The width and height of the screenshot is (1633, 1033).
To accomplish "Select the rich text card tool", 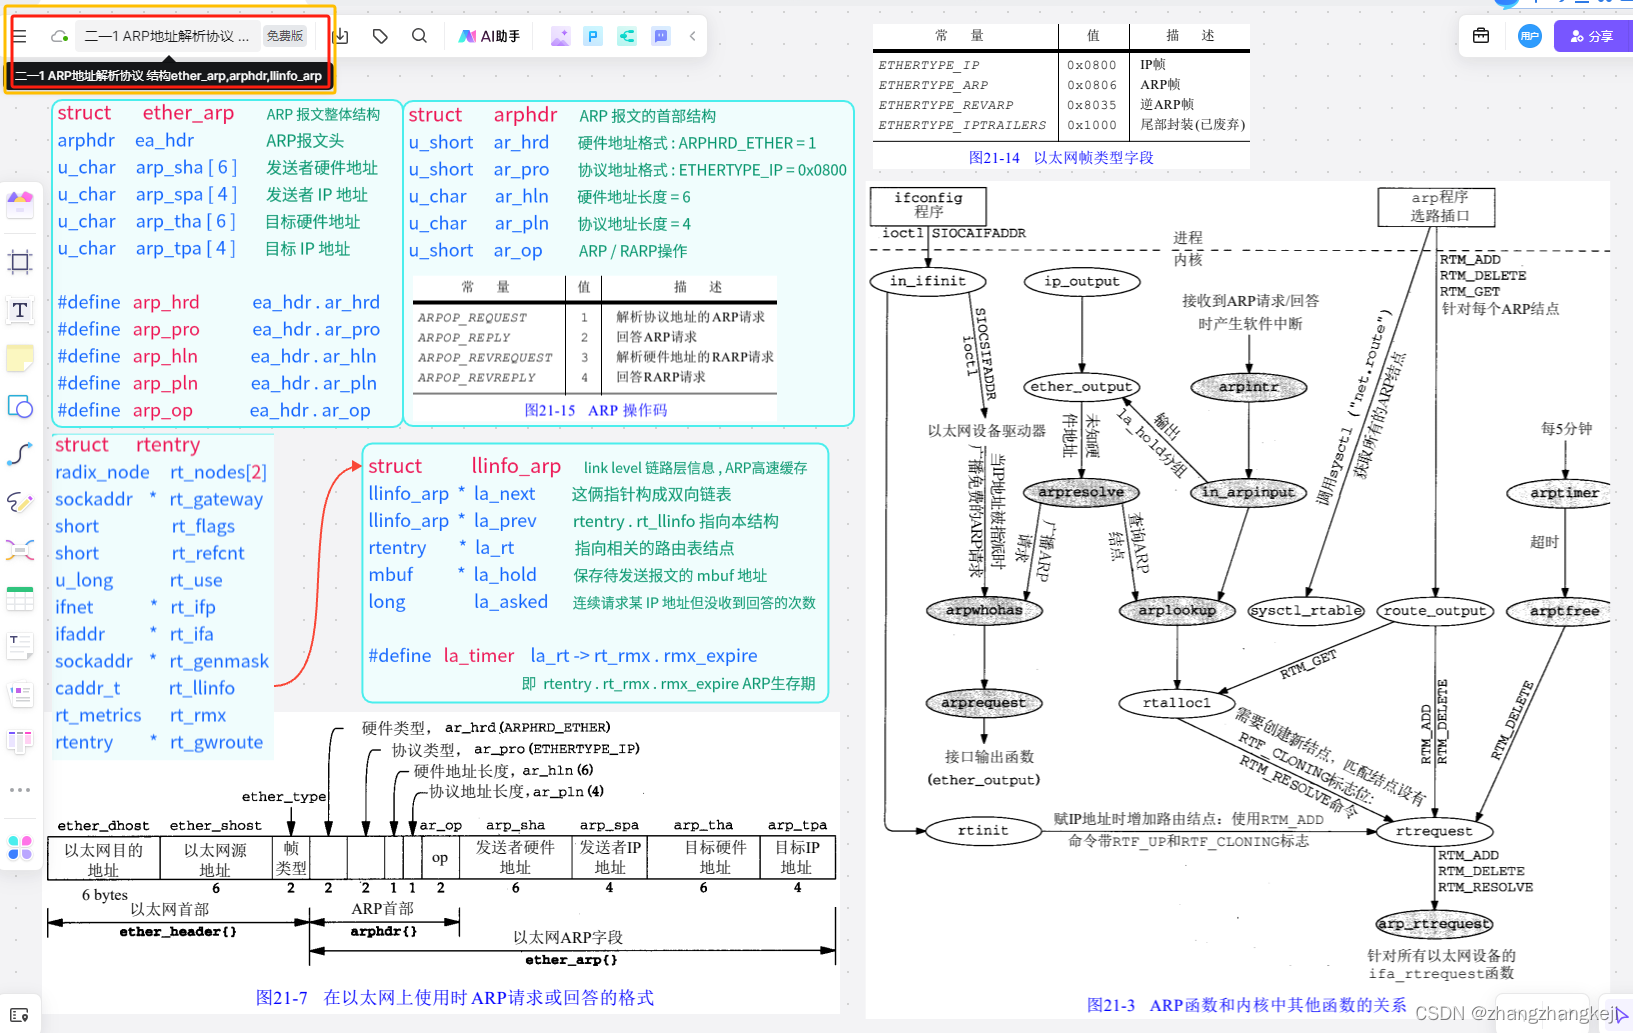I will 20,694.
